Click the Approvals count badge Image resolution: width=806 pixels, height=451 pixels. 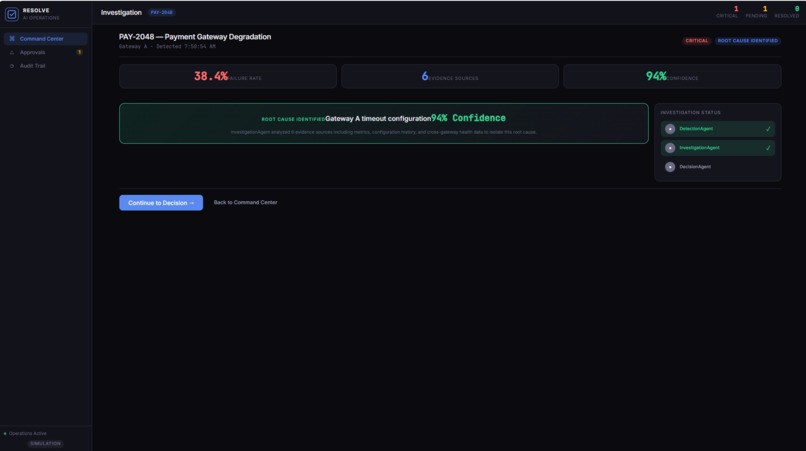pyautogui.click(x=79, y=52)
